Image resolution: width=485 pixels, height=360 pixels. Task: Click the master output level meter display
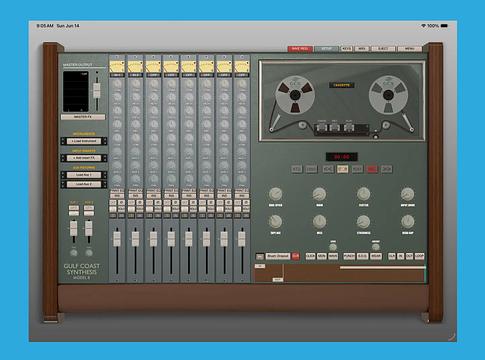pyautogui.click(x=76, y=91)
